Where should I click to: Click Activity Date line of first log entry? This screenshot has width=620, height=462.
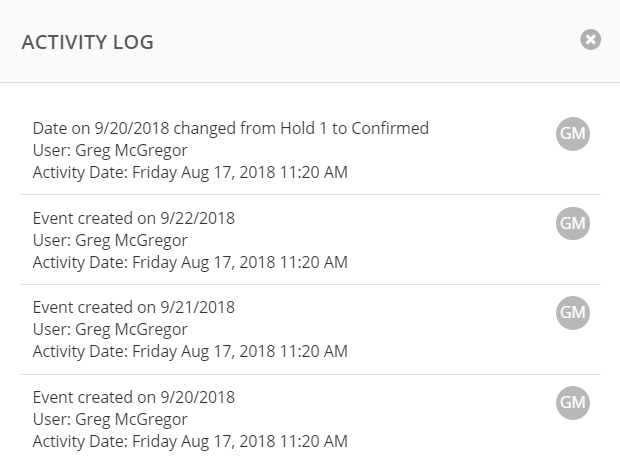click(x=190, y=173)
